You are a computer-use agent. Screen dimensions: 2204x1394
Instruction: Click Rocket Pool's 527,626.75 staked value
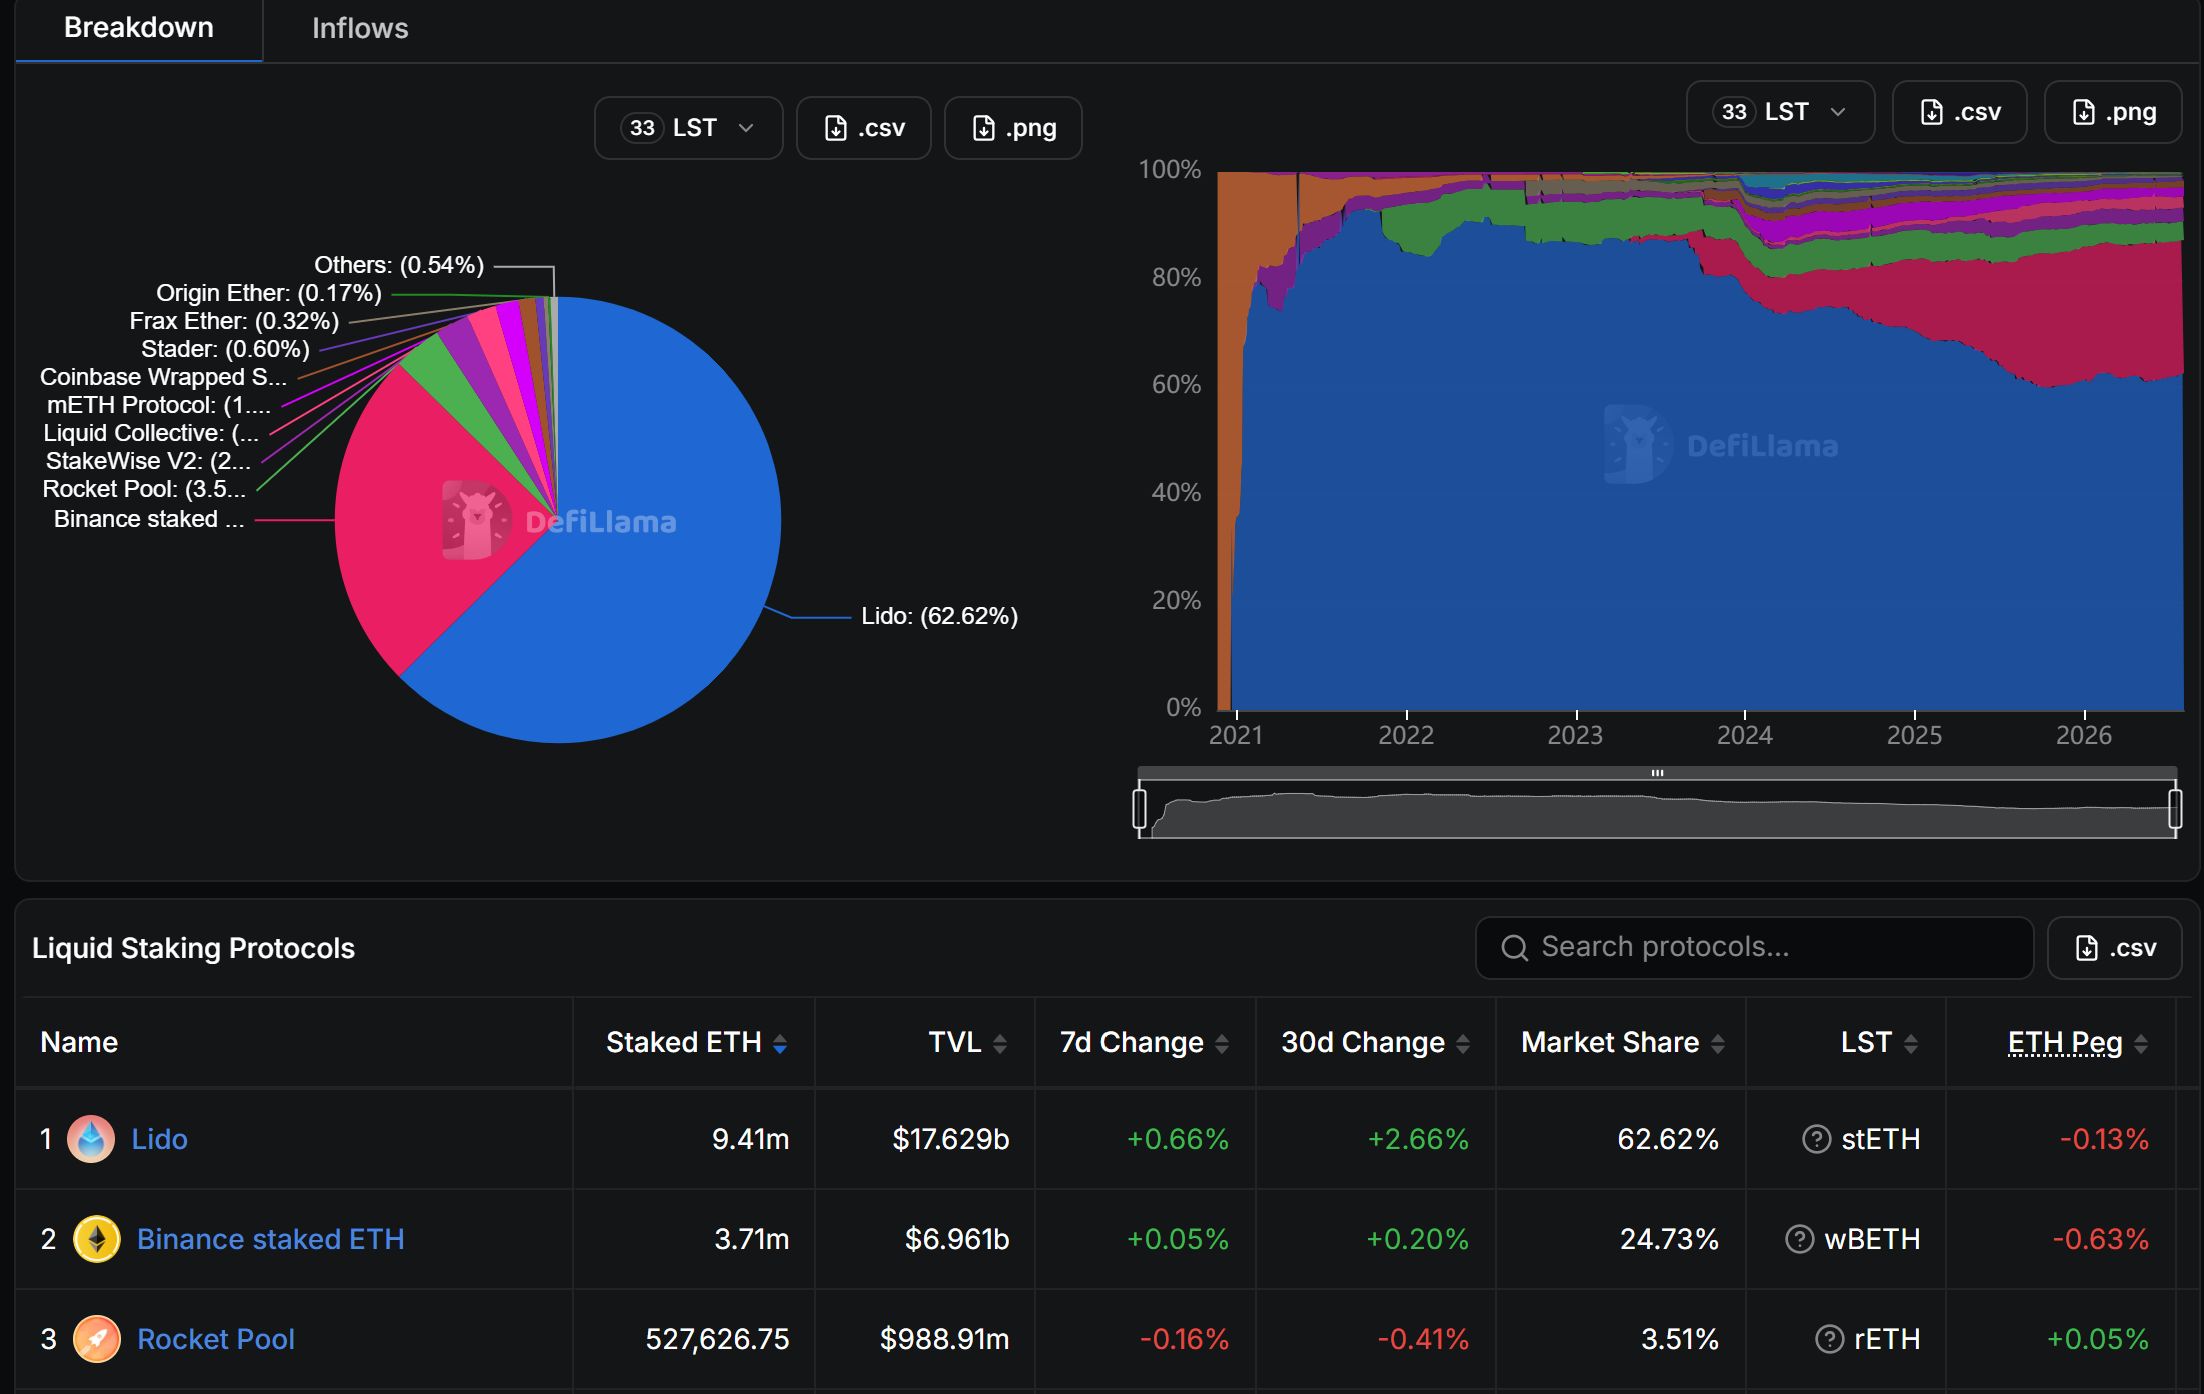(x=717, y=1339)
